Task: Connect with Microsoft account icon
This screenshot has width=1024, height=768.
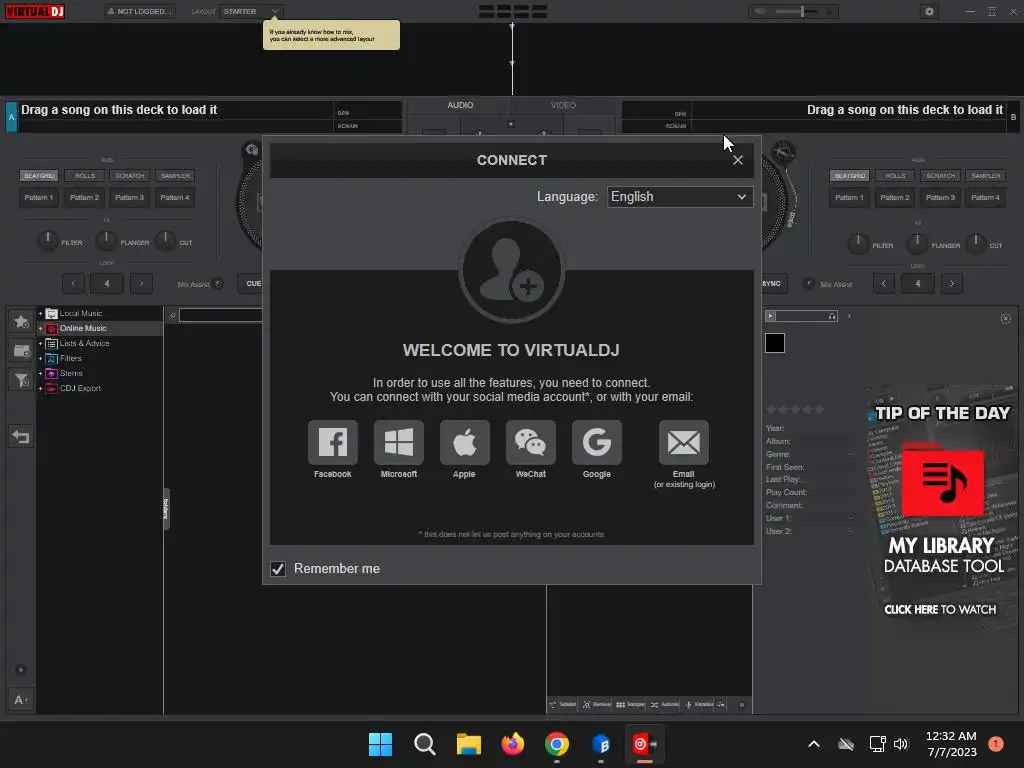Action: click(x=398, y=442)
